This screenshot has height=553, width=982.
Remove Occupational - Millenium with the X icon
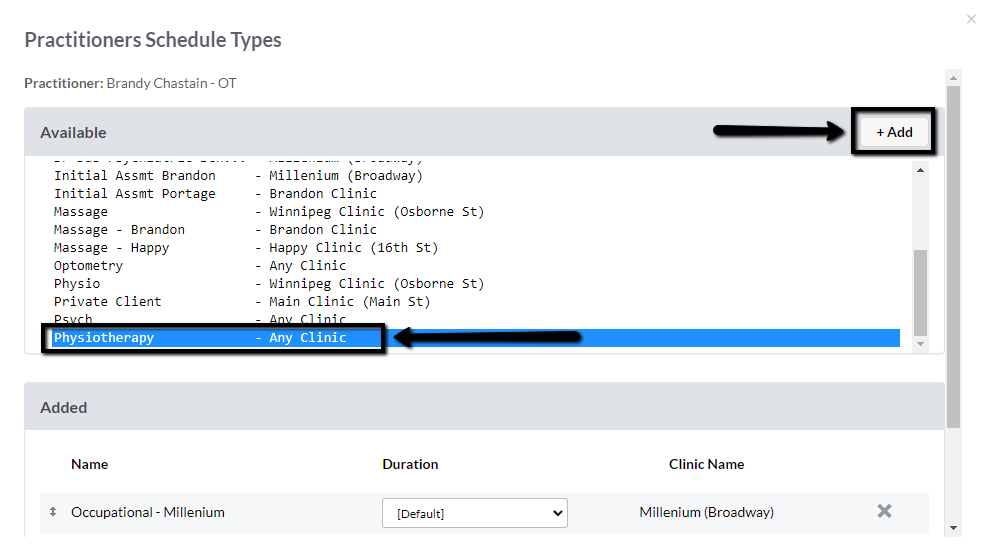point(884,511)
